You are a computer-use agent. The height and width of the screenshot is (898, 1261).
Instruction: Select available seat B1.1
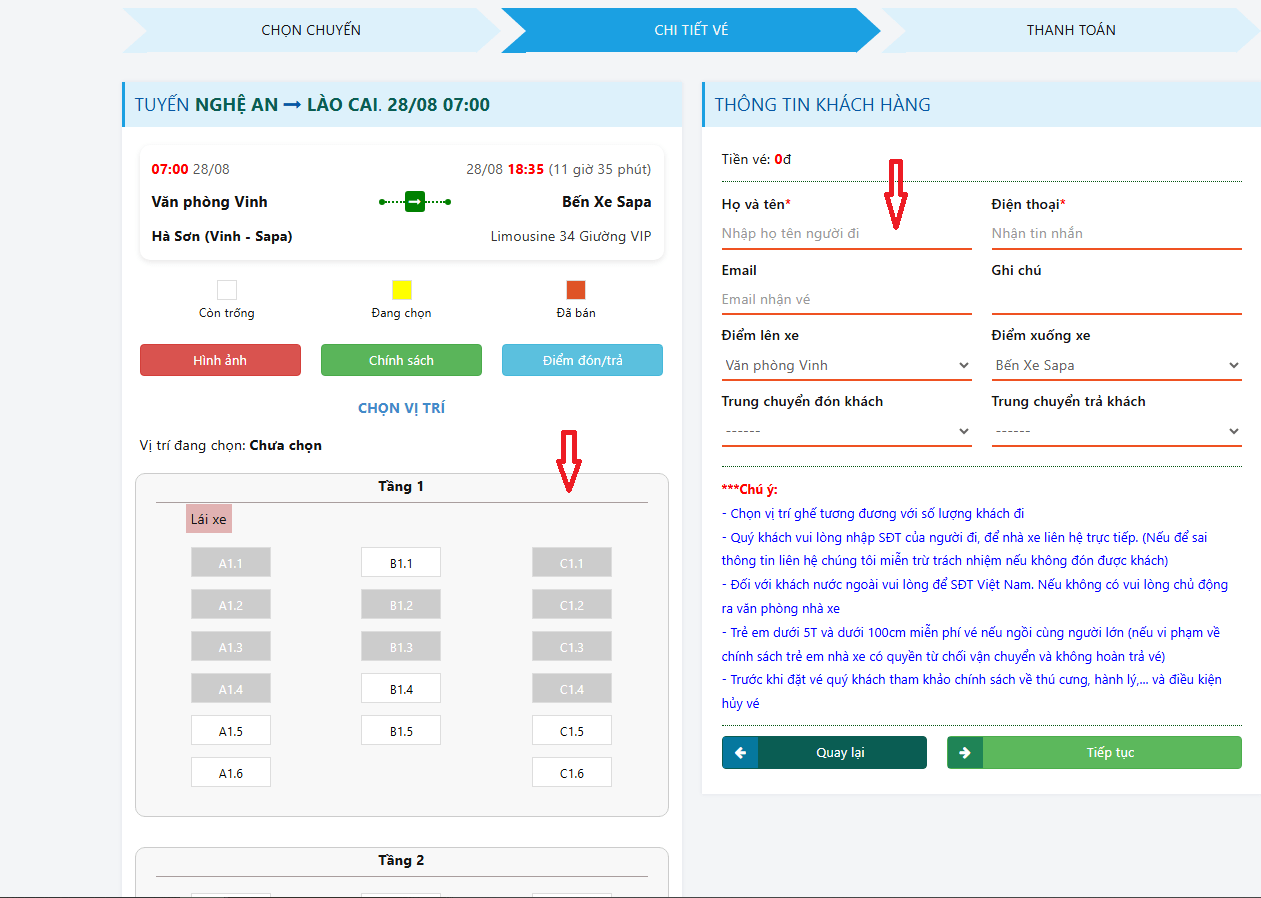point(401,563)
